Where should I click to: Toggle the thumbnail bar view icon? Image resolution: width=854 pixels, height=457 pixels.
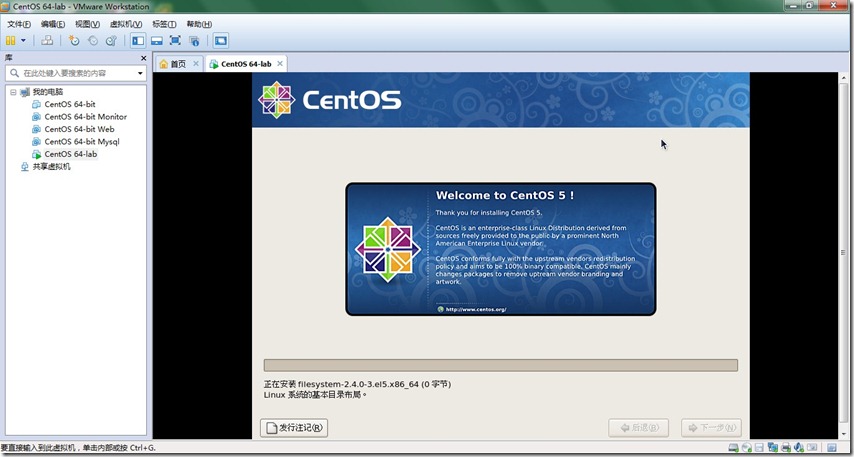point(157,40)
